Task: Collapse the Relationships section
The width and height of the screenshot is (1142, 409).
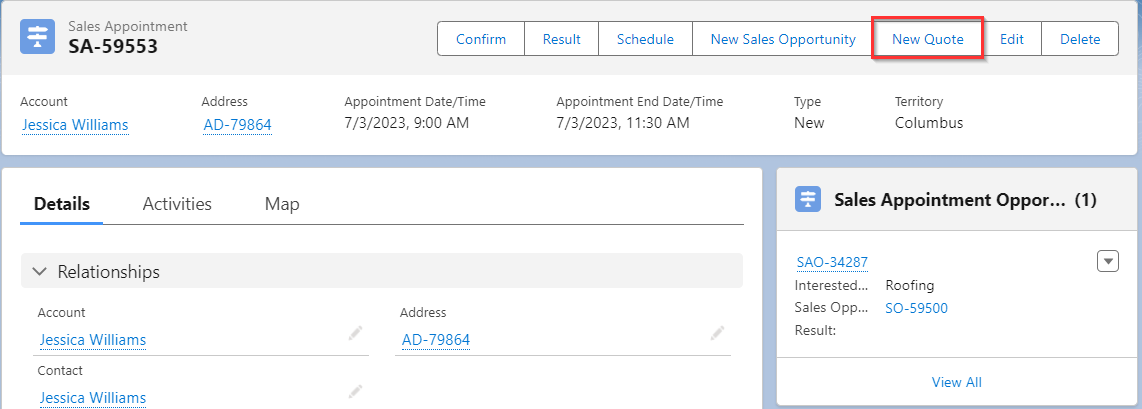Action: click(40, 271)
